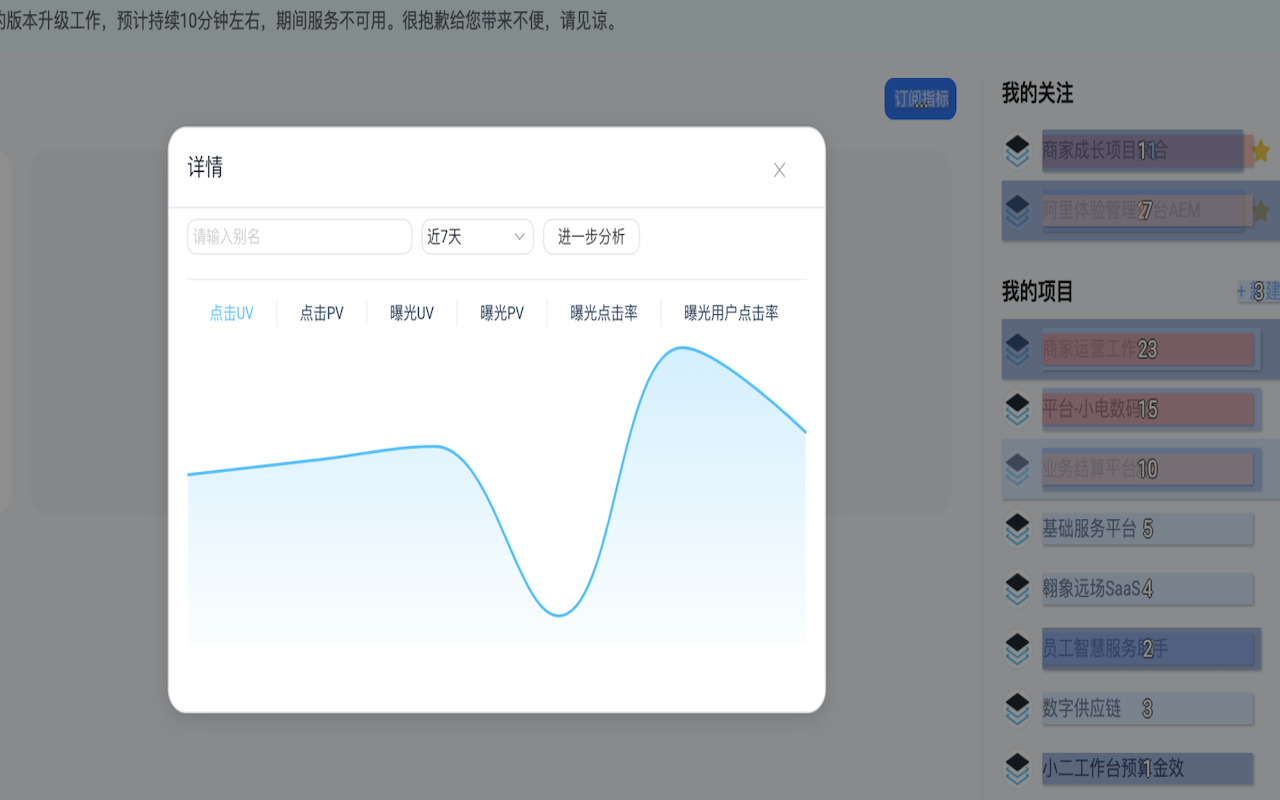Click the version upgrade notice text
The image size is (1280, 800).
pyautogui.click(x=310, y=20)
